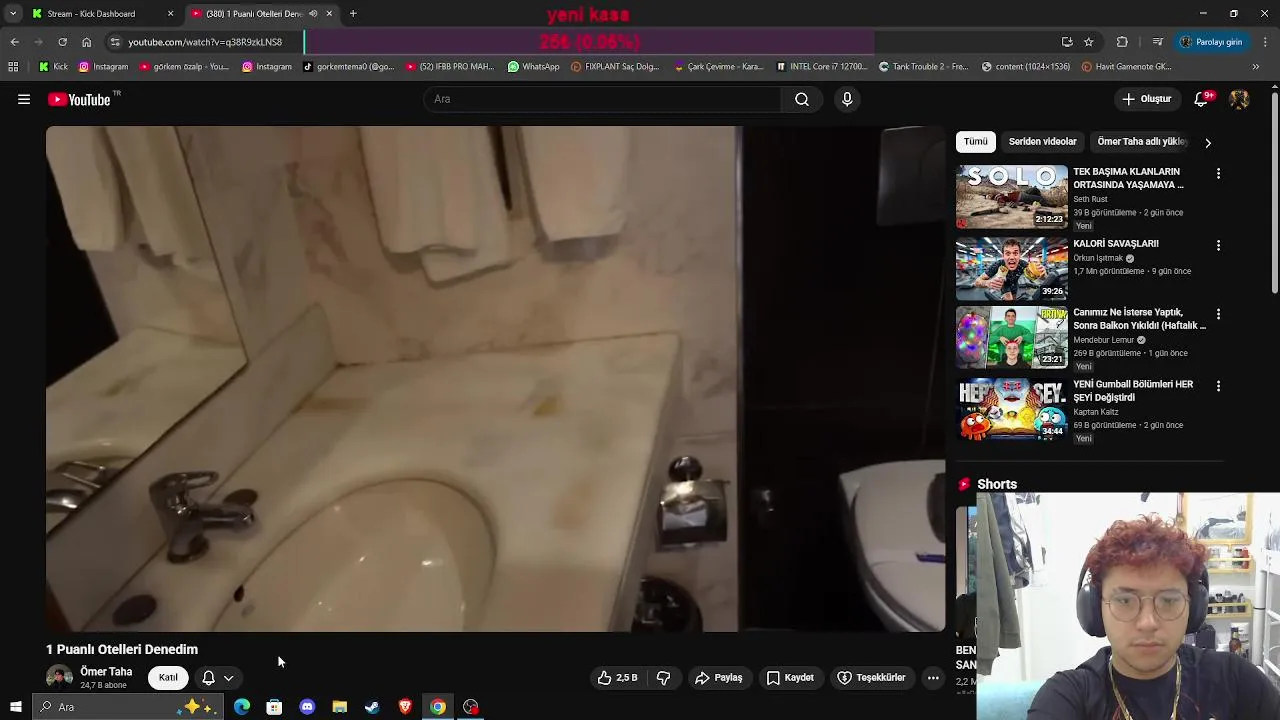The height and width of the screenshot is (720, 1280).
Task: Open Chrome extensions puzzle icon
Action: click(1122, 42)
